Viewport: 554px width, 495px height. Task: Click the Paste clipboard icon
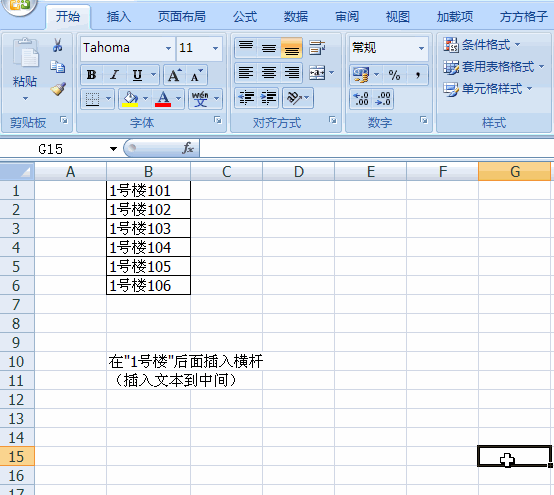[x=25, y=53]
